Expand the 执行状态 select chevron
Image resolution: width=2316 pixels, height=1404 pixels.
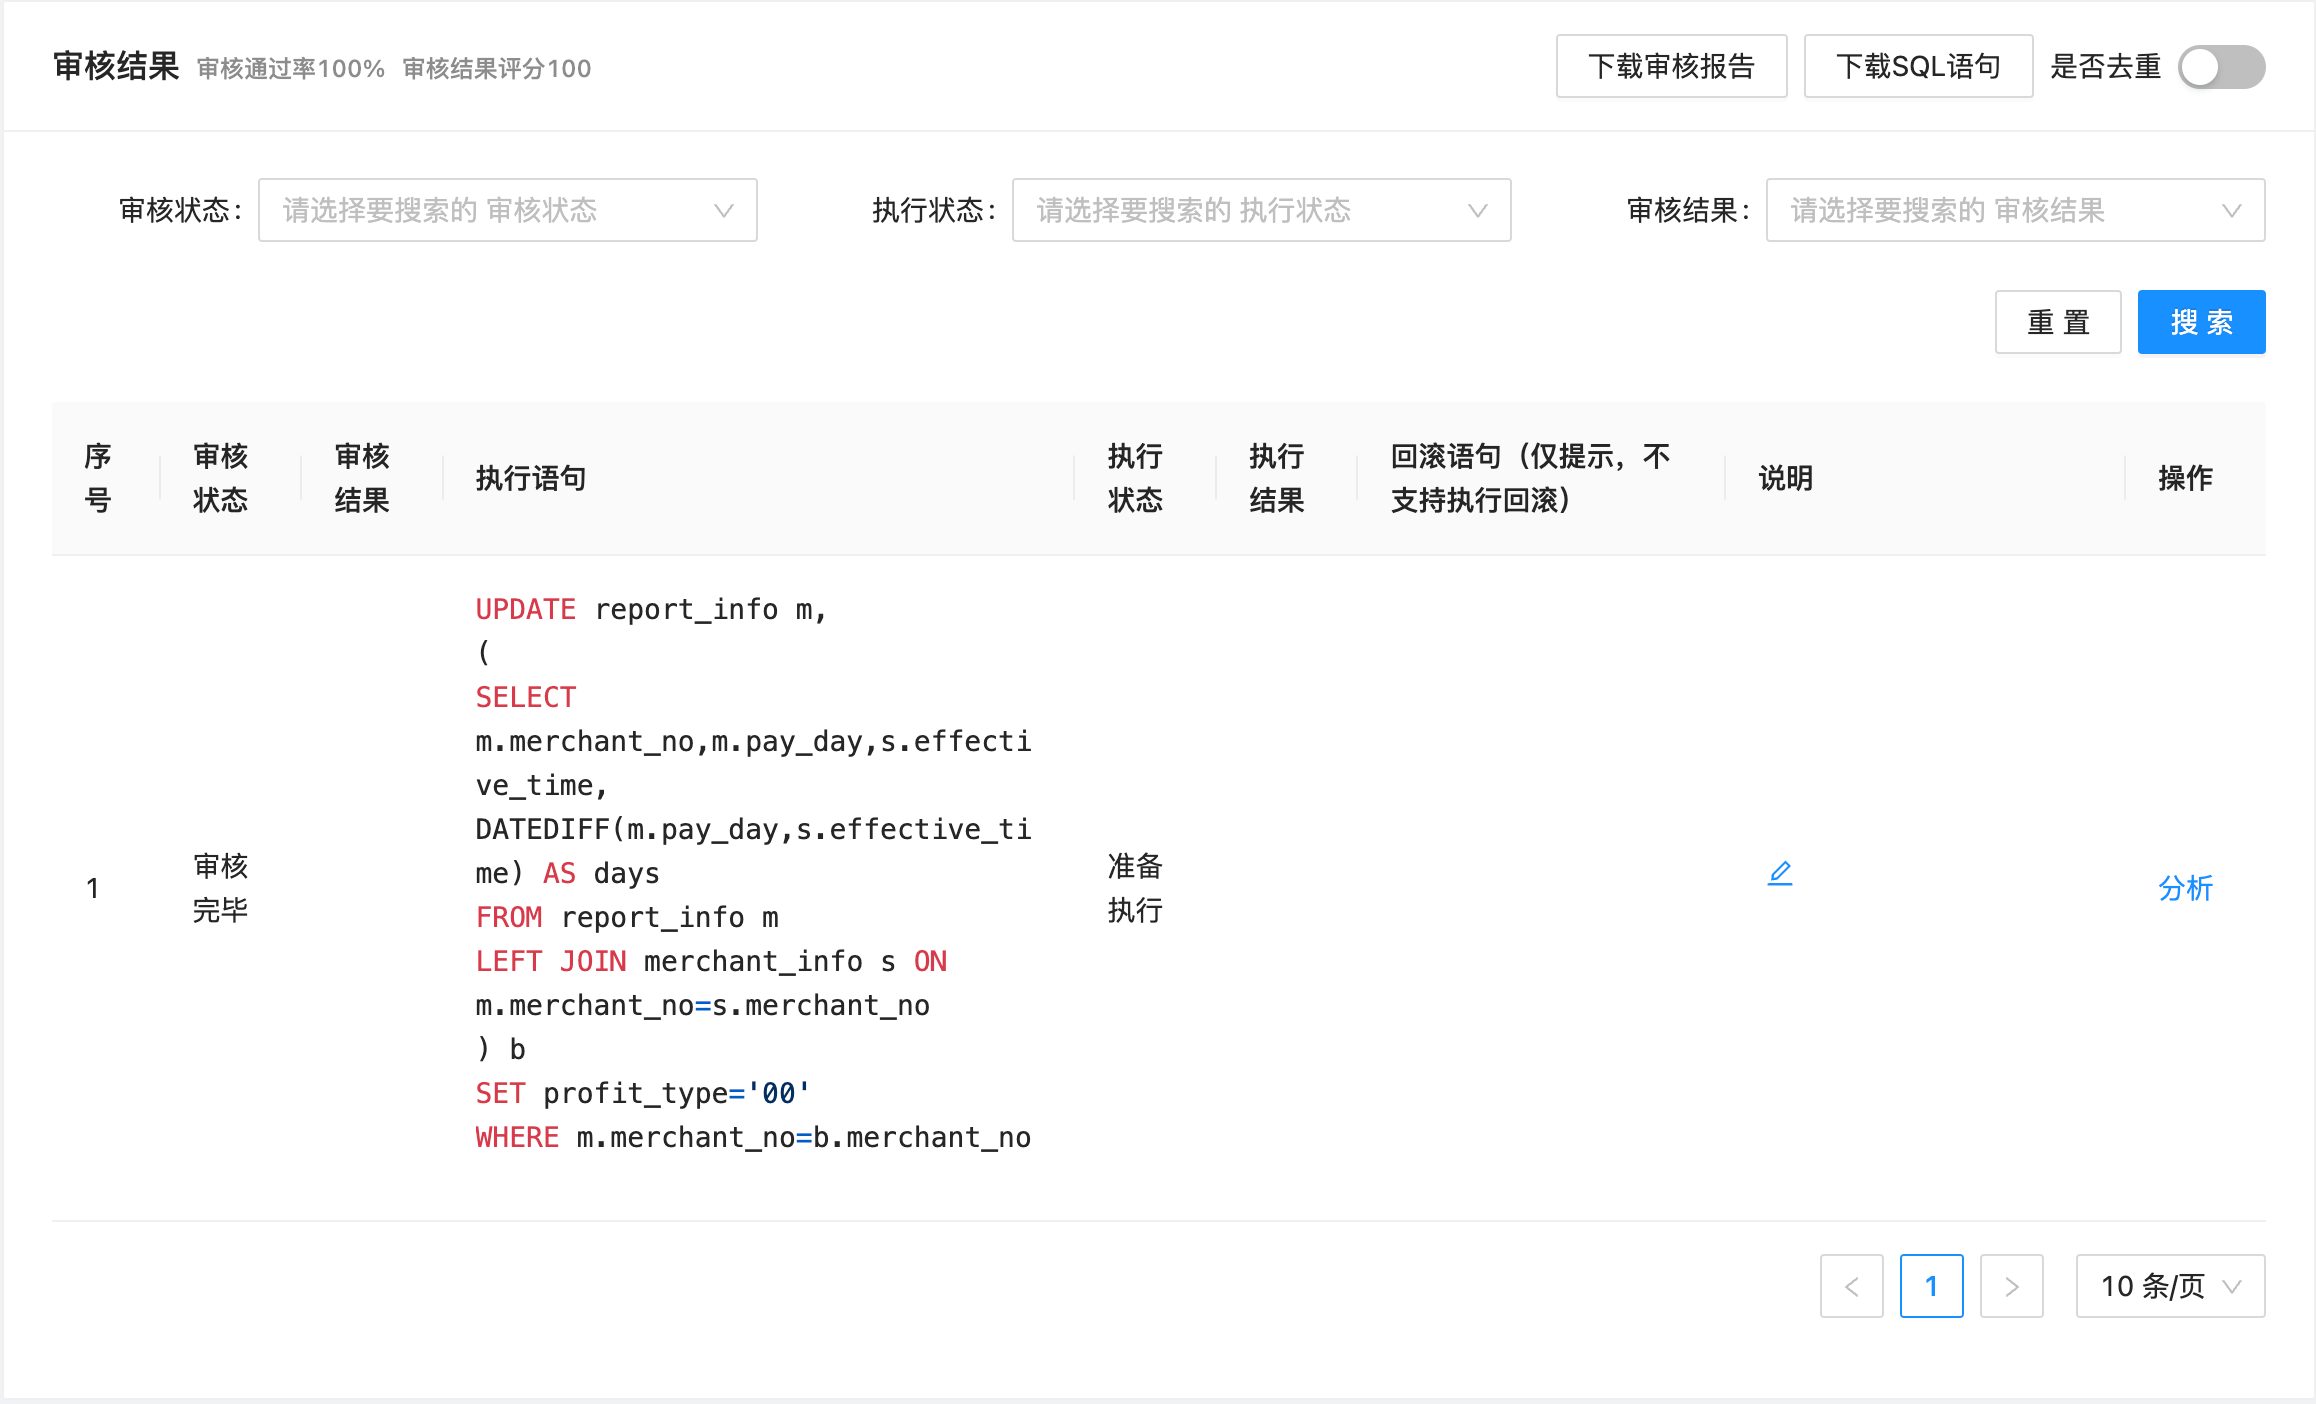pyautogui.click(x=1480, y=210)
